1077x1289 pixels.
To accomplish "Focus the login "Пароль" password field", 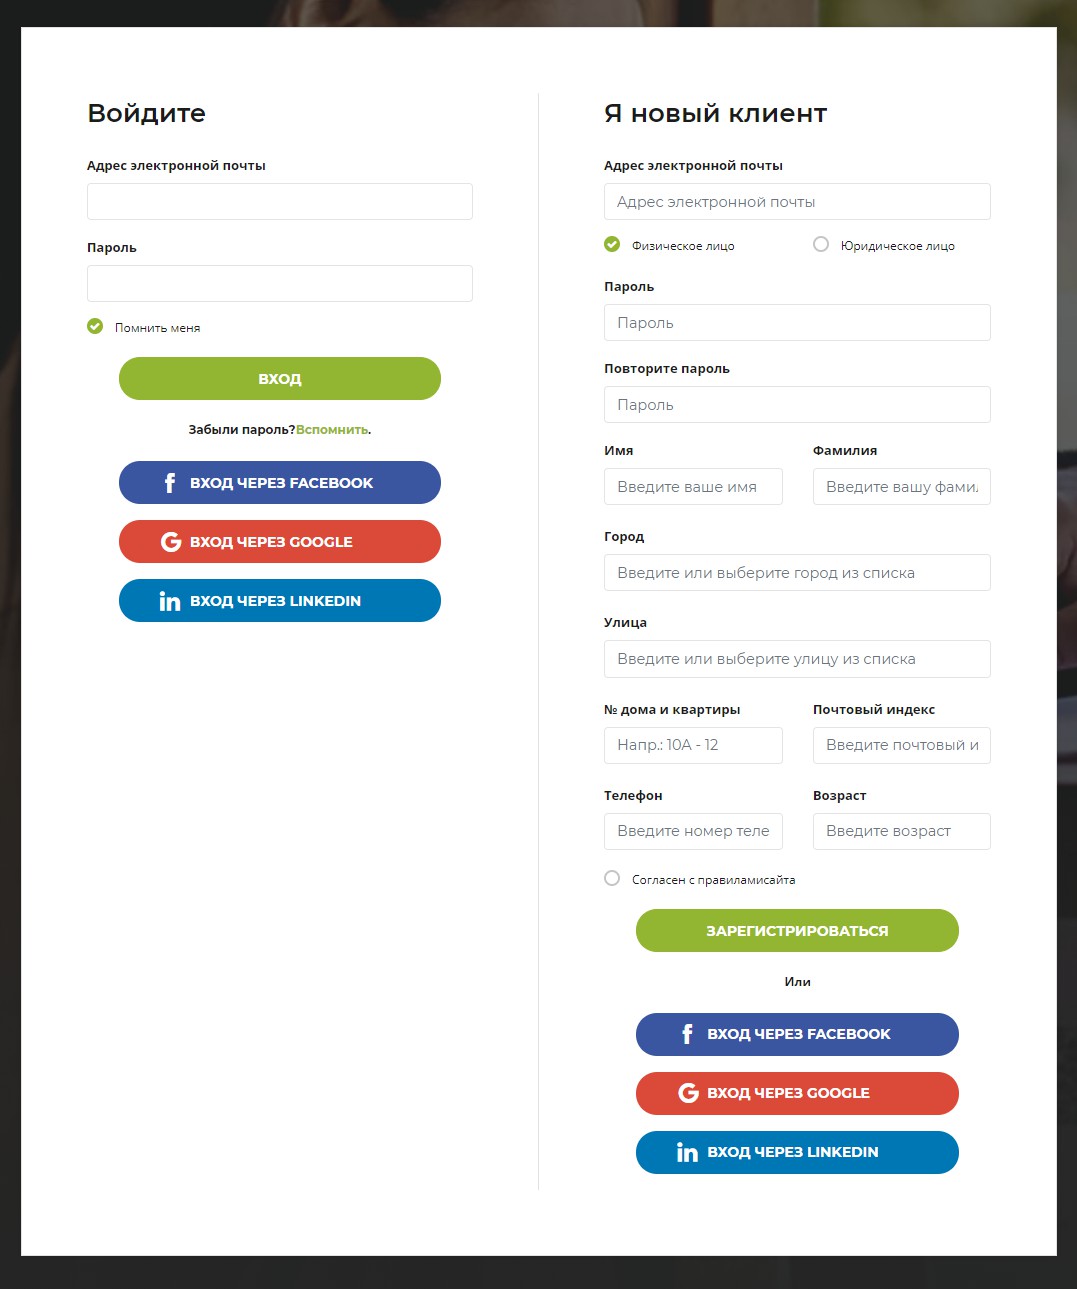I will point(280,284).
